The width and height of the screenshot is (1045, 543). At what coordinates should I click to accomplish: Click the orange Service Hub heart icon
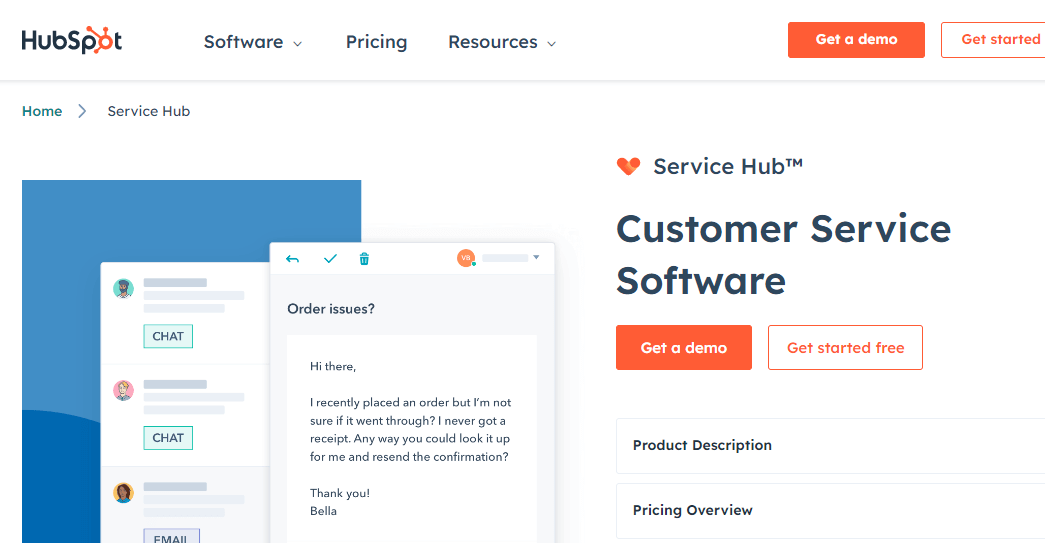[628, 166]
